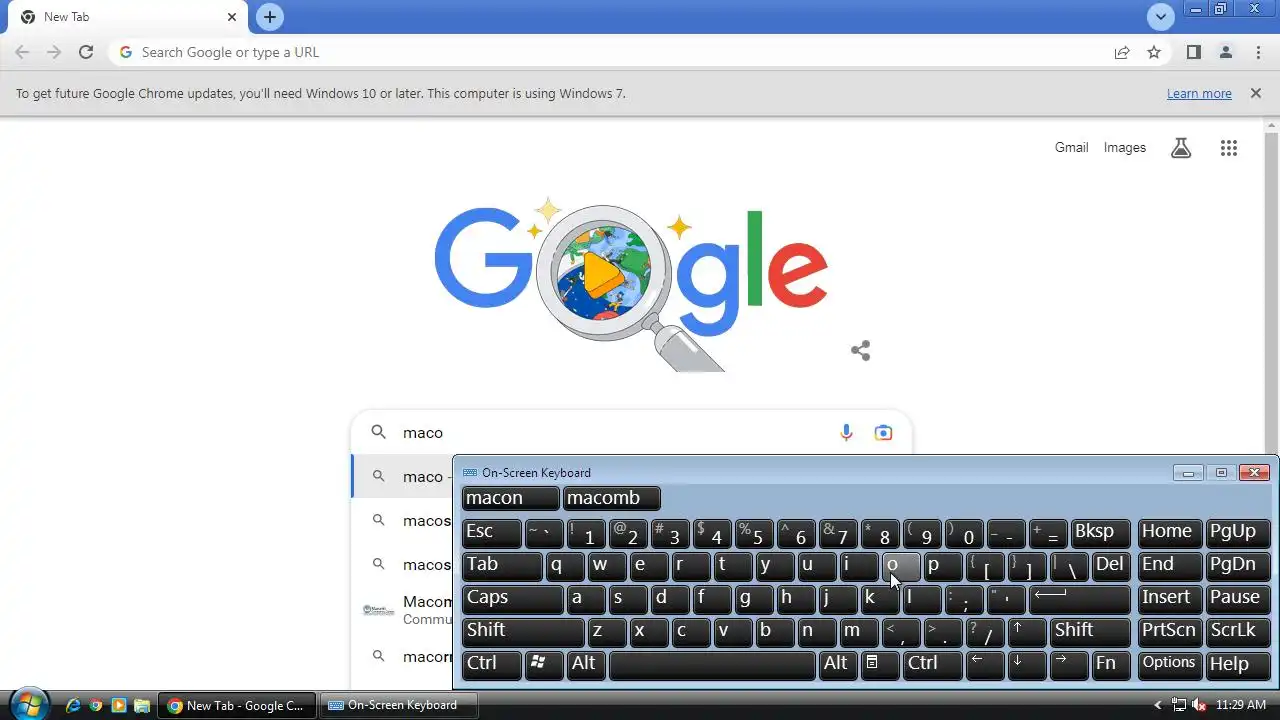1280x720 pixels.
Task: Close the New Tab tab
Action: (232, 17)
